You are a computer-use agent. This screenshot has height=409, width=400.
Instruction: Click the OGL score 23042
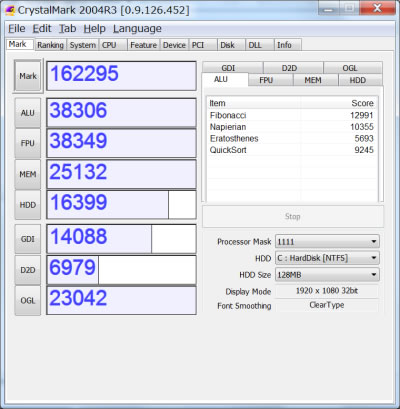tap(121, 300)
